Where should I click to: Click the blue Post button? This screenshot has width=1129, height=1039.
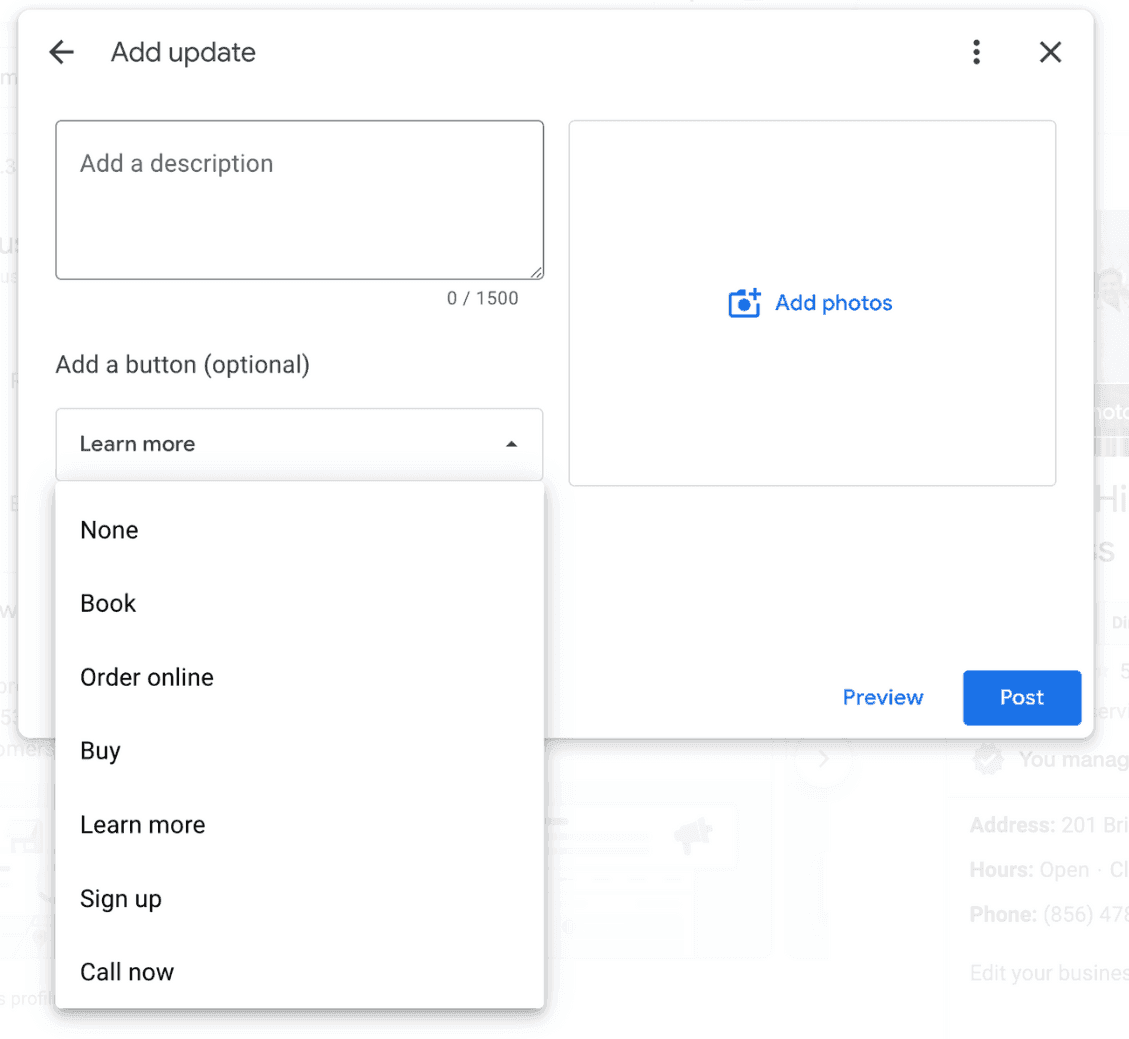click(x=1022, y=698)
